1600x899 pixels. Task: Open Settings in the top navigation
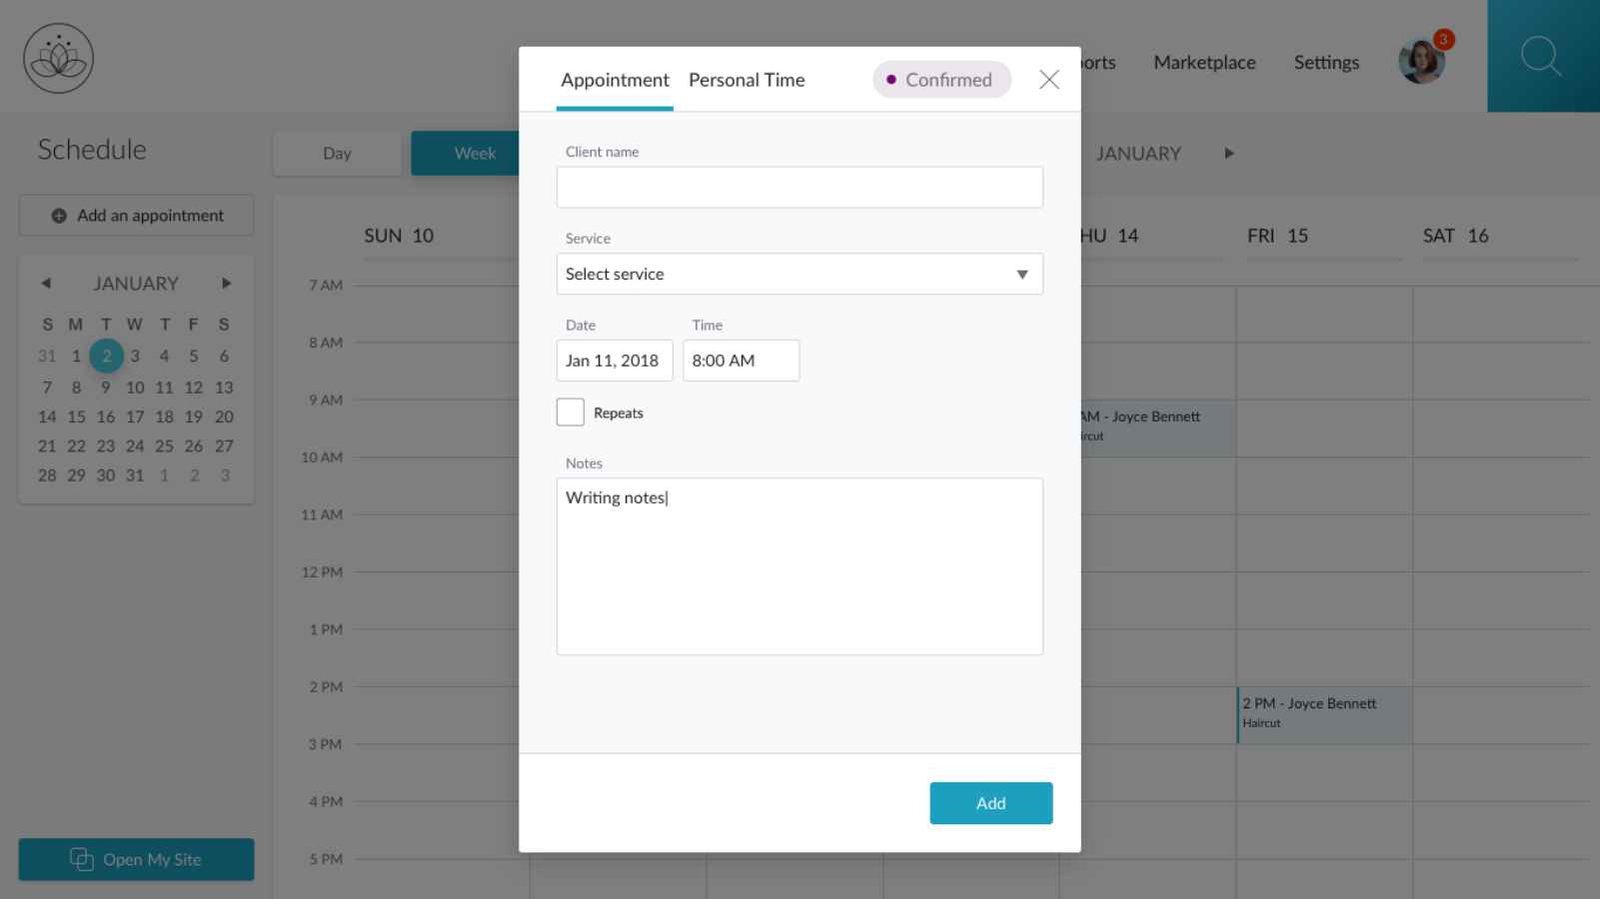pos(1326,62)
